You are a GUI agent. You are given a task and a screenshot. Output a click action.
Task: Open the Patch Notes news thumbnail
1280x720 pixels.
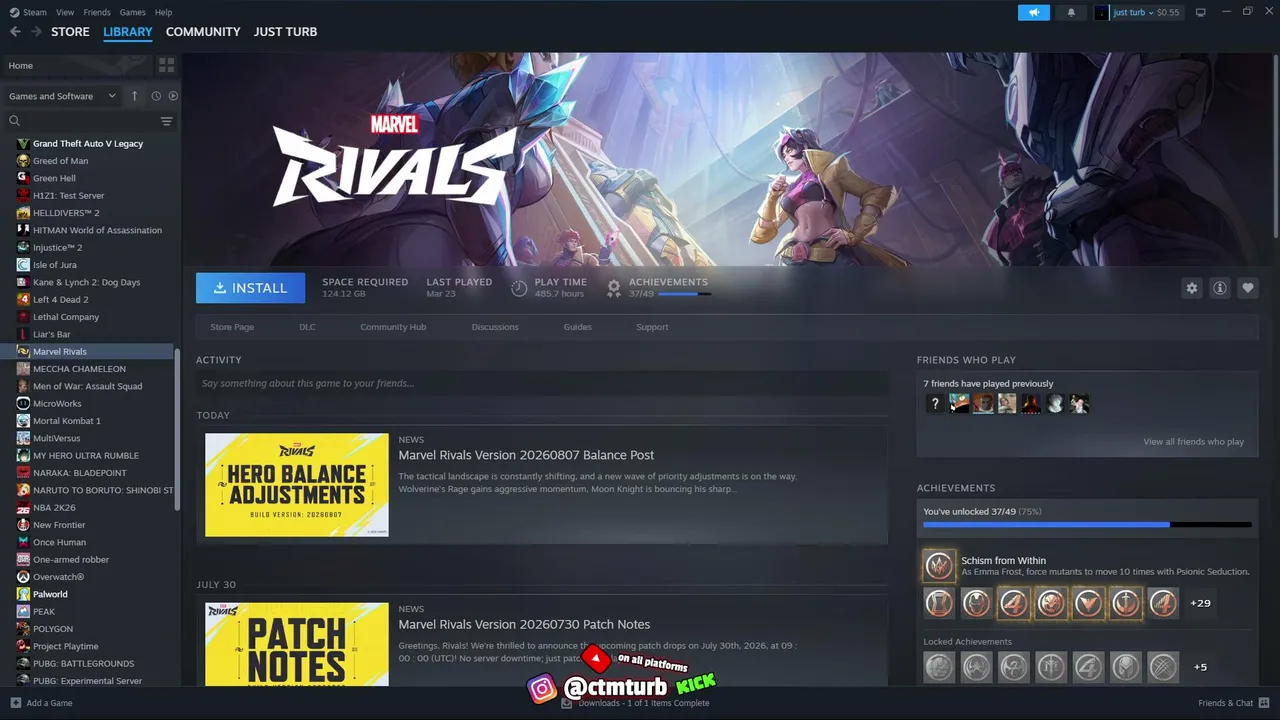(297, 644)
